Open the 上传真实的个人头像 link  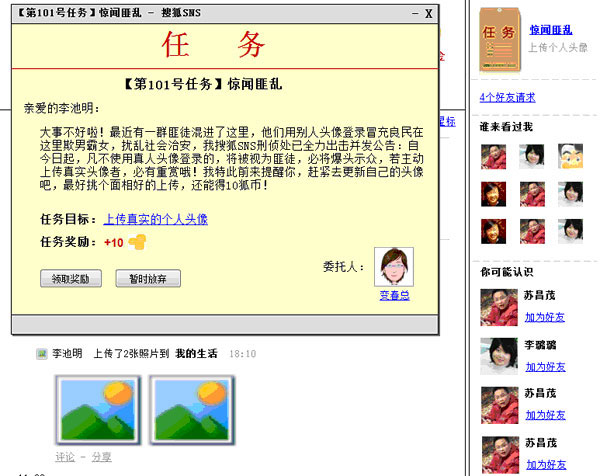coord(156,219)
